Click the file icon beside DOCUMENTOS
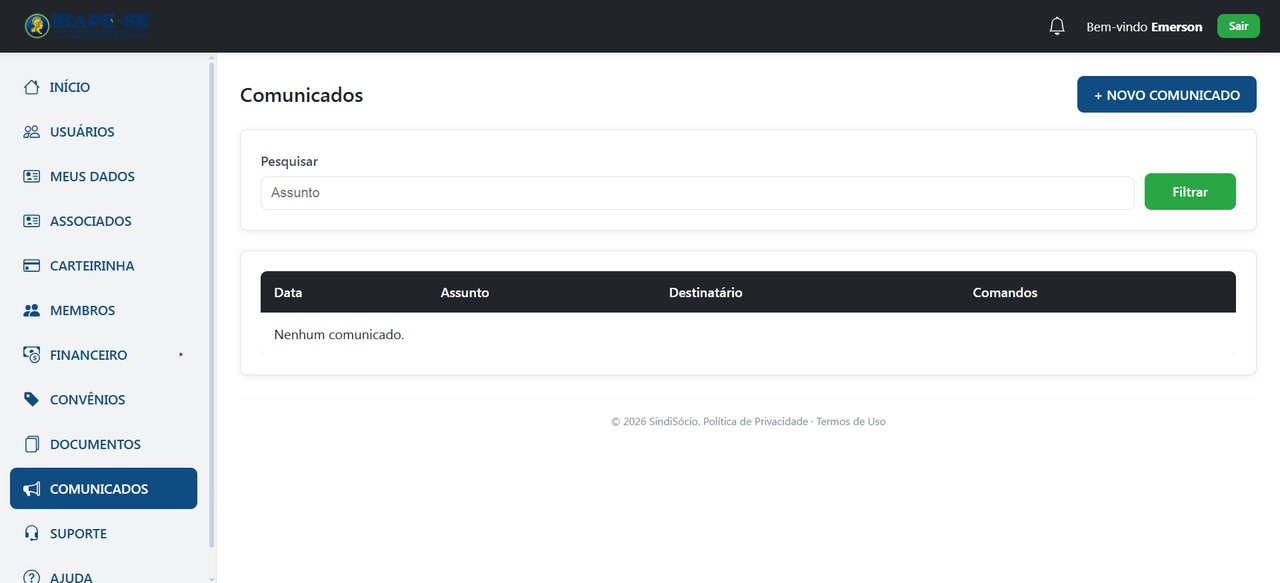Screen dimensions: 1280x583 (32, 444)
